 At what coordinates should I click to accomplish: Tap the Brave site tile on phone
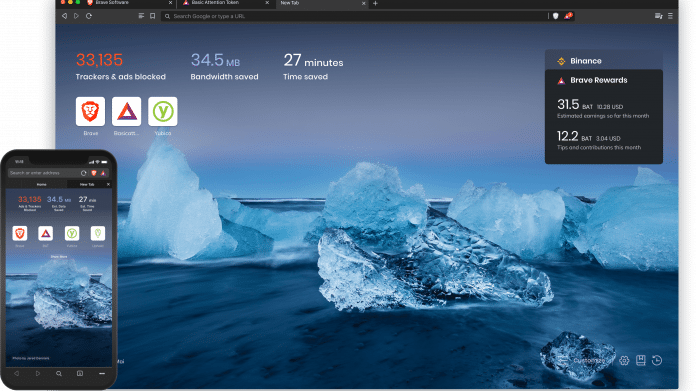20,233
